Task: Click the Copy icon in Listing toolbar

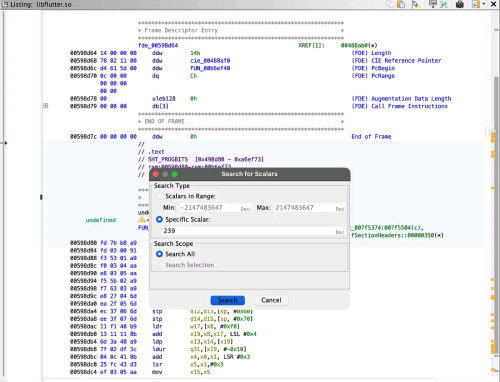Action: pyautogui.click(x=390, y=4)
